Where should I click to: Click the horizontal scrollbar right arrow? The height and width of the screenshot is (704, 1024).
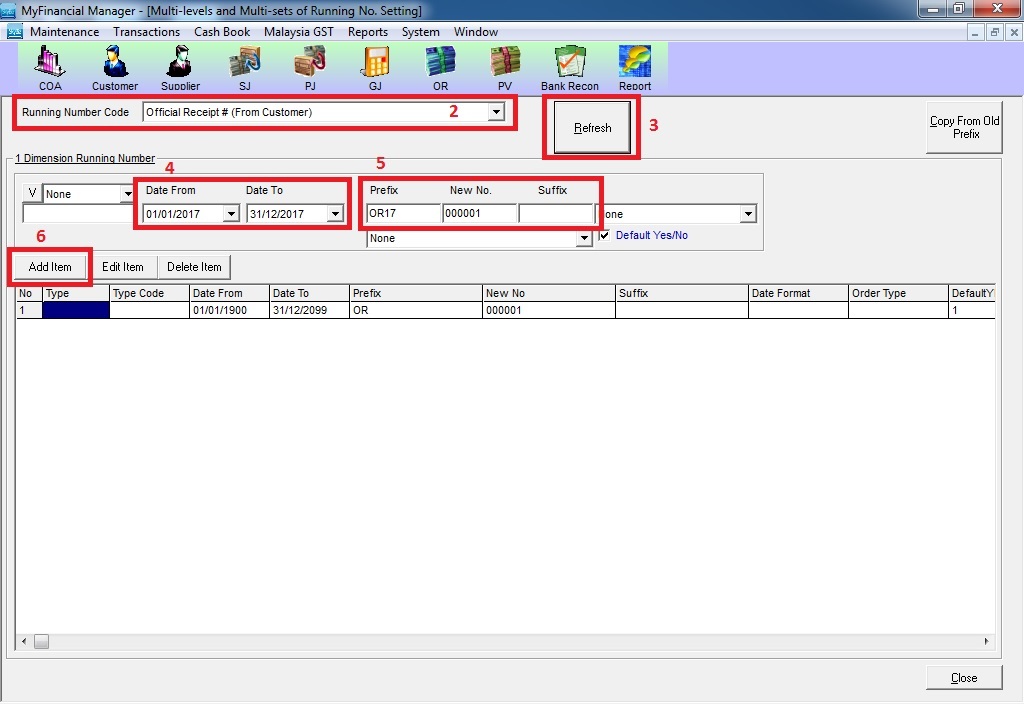pos(987,641)
